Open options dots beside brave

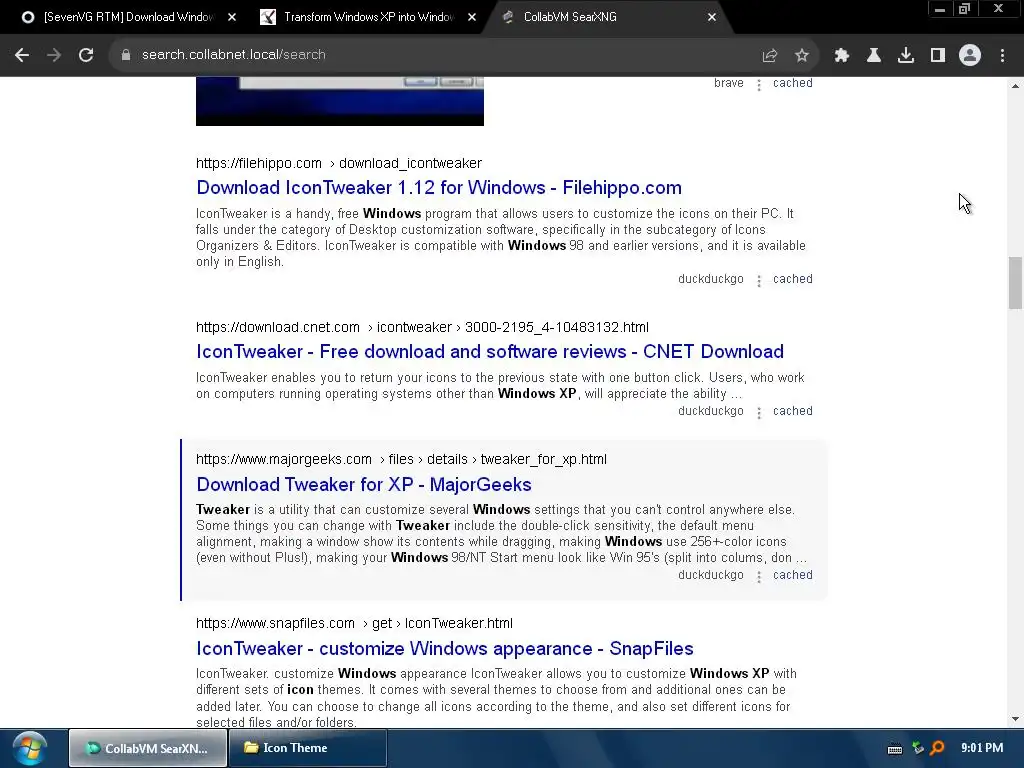[x=759, y=85]
